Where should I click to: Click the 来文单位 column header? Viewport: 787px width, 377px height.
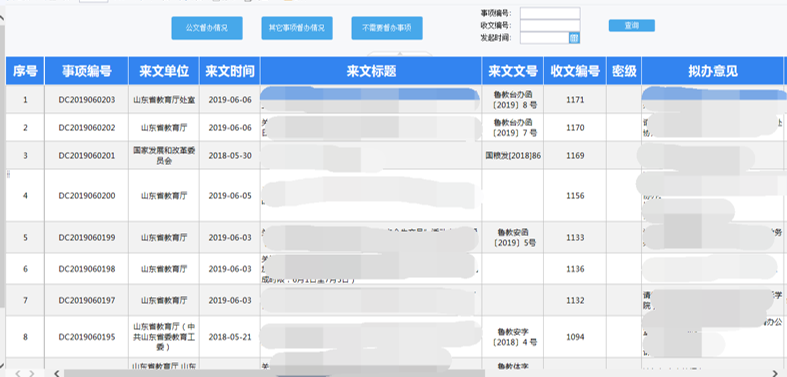point(164,71)
